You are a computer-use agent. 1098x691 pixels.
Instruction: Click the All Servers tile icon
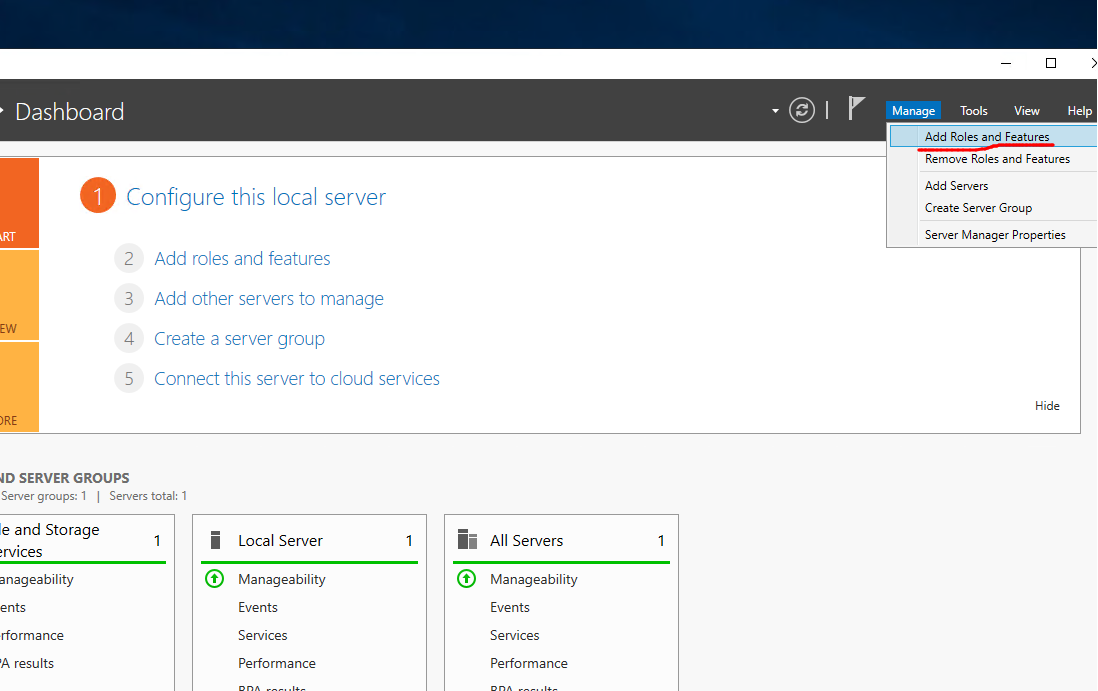coord(467,540)
